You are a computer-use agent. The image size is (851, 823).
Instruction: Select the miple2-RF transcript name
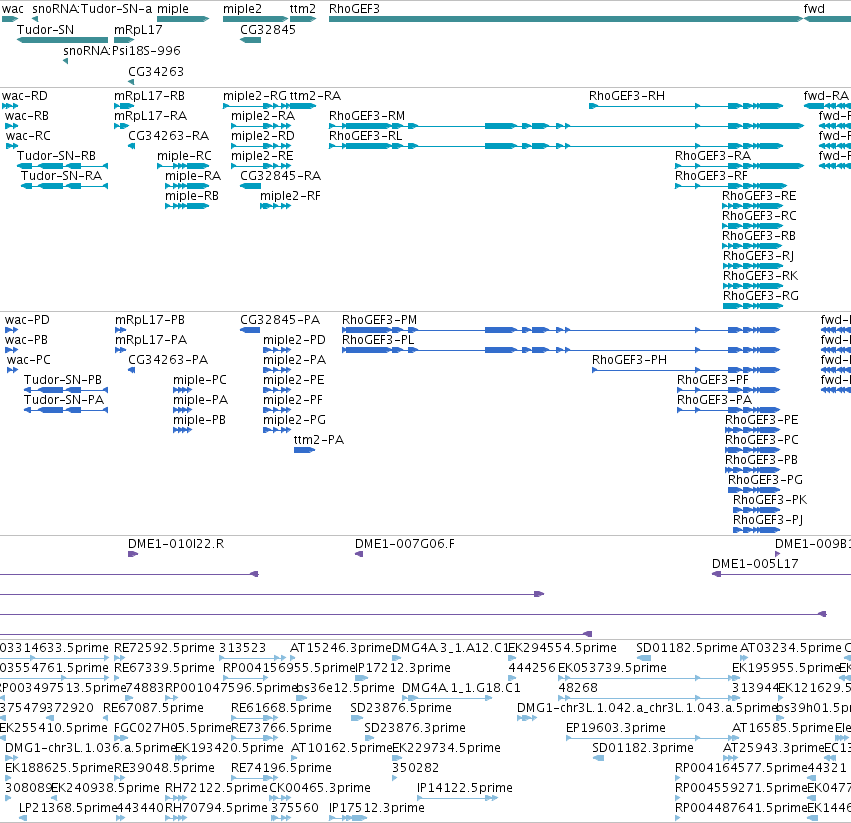tap(290, 195)
